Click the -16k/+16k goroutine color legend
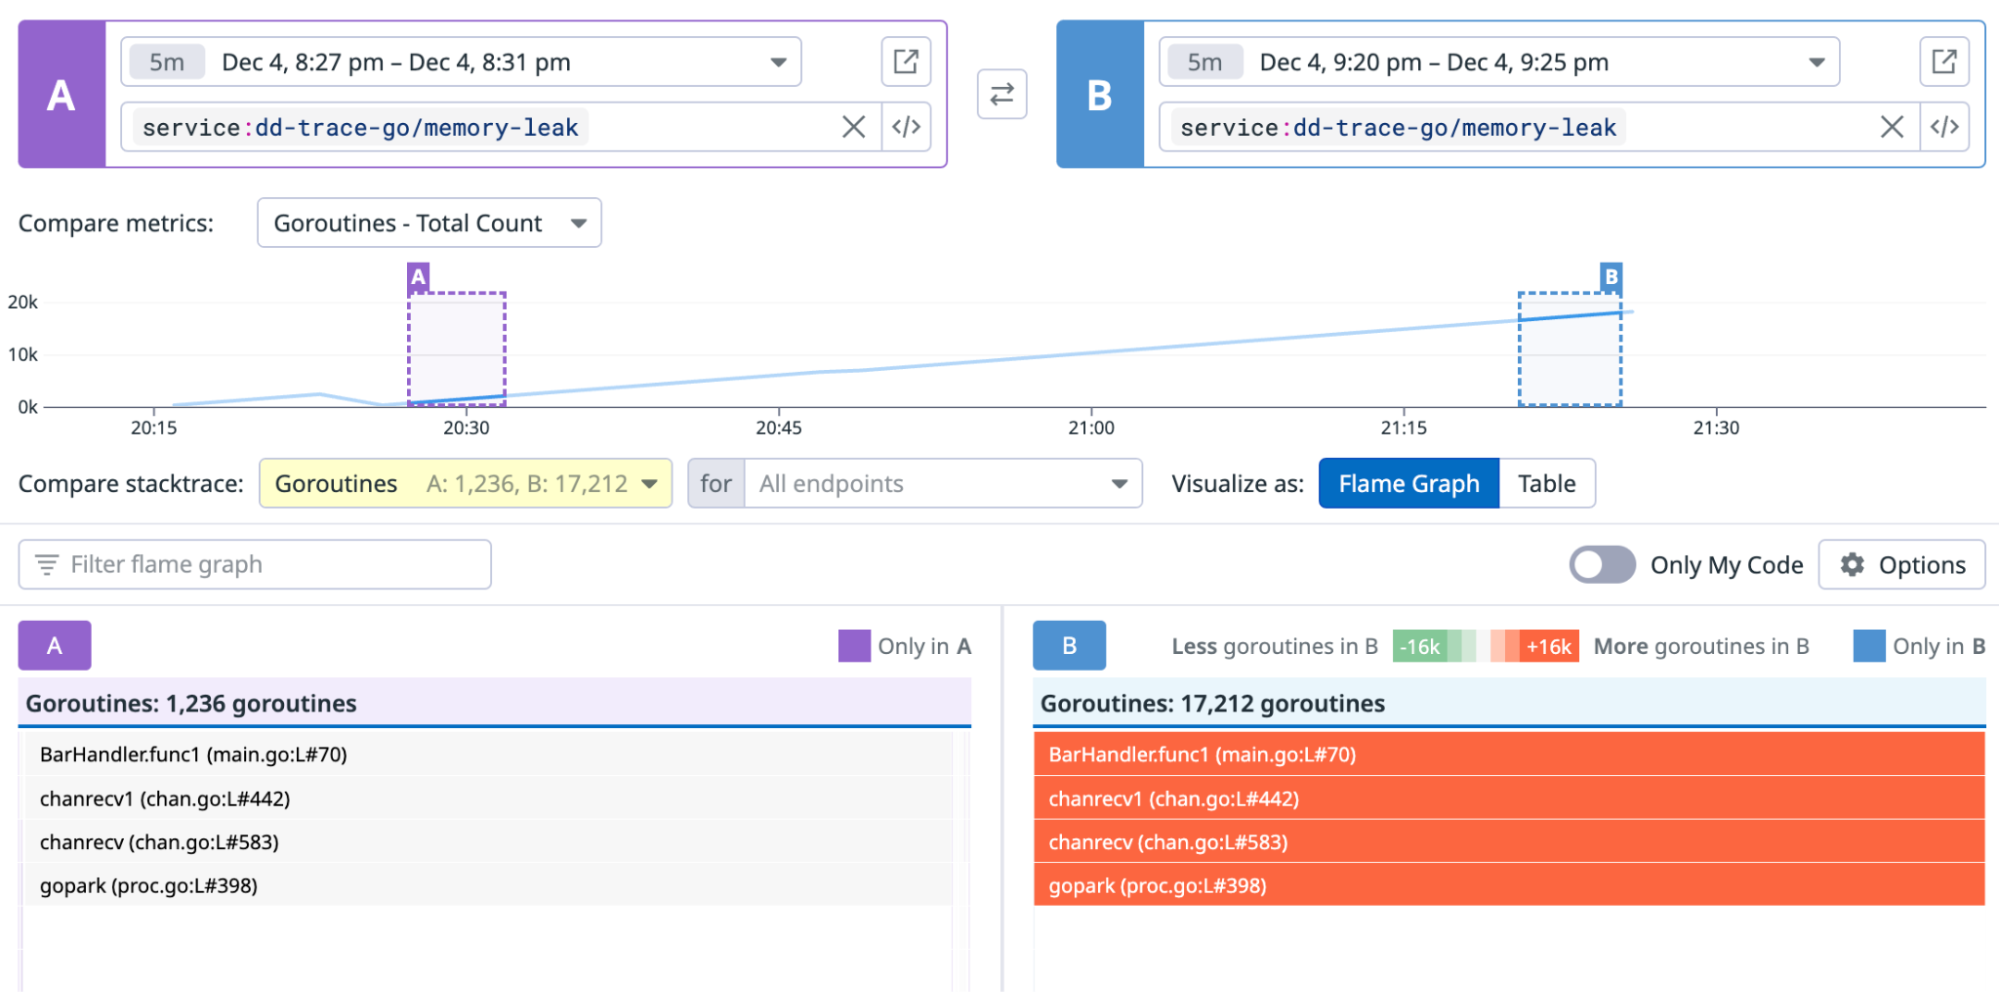The width and height of the screenshot is (1999, 992). [x=1486, y=645]
